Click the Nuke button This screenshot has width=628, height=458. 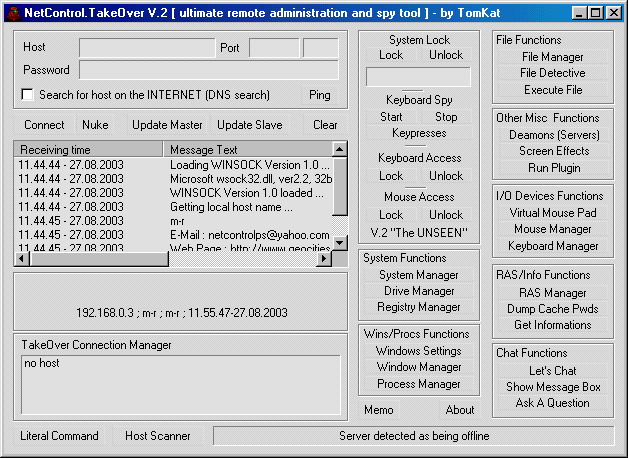point(95,125)
